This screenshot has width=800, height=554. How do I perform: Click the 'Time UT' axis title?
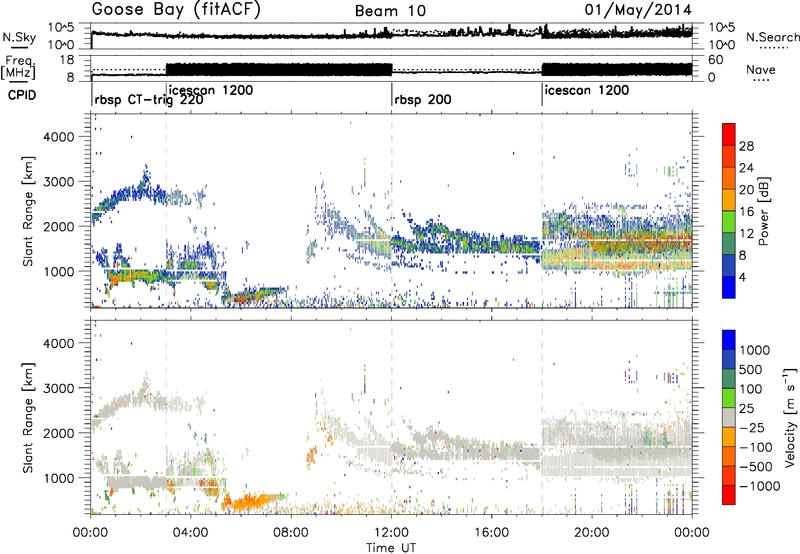[x=391, y=548]
